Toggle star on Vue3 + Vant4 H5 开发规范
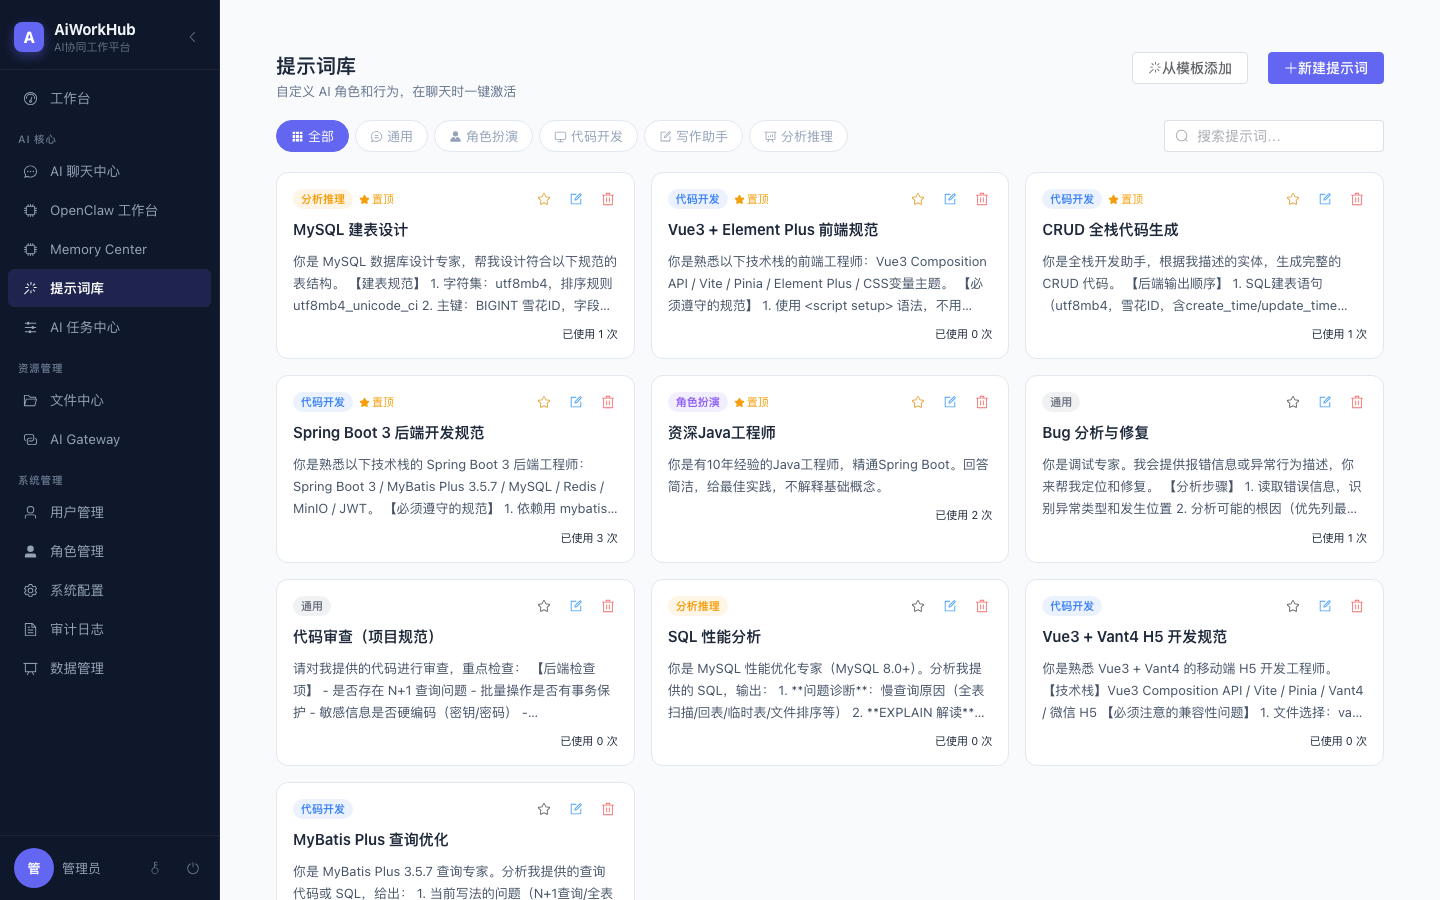The image size is (1440, 900). tap(1293, 606)
